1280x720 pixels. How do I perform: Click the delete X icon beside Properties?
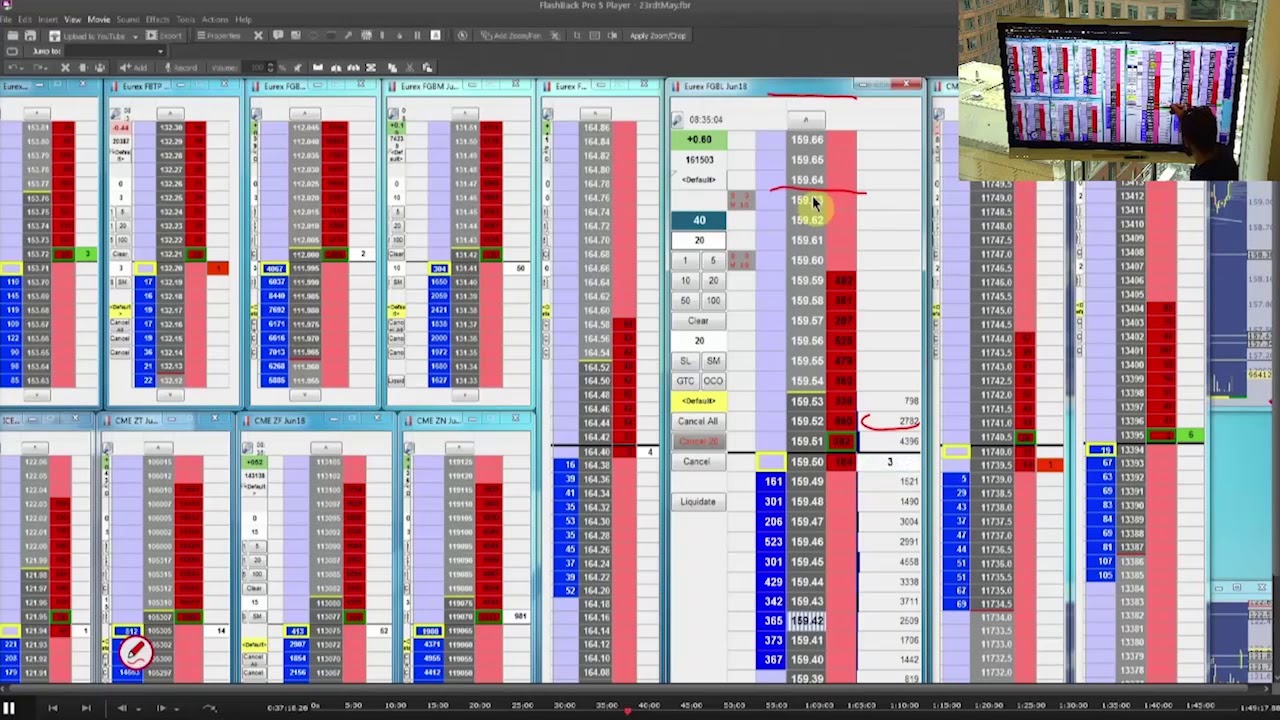[258, 36]
